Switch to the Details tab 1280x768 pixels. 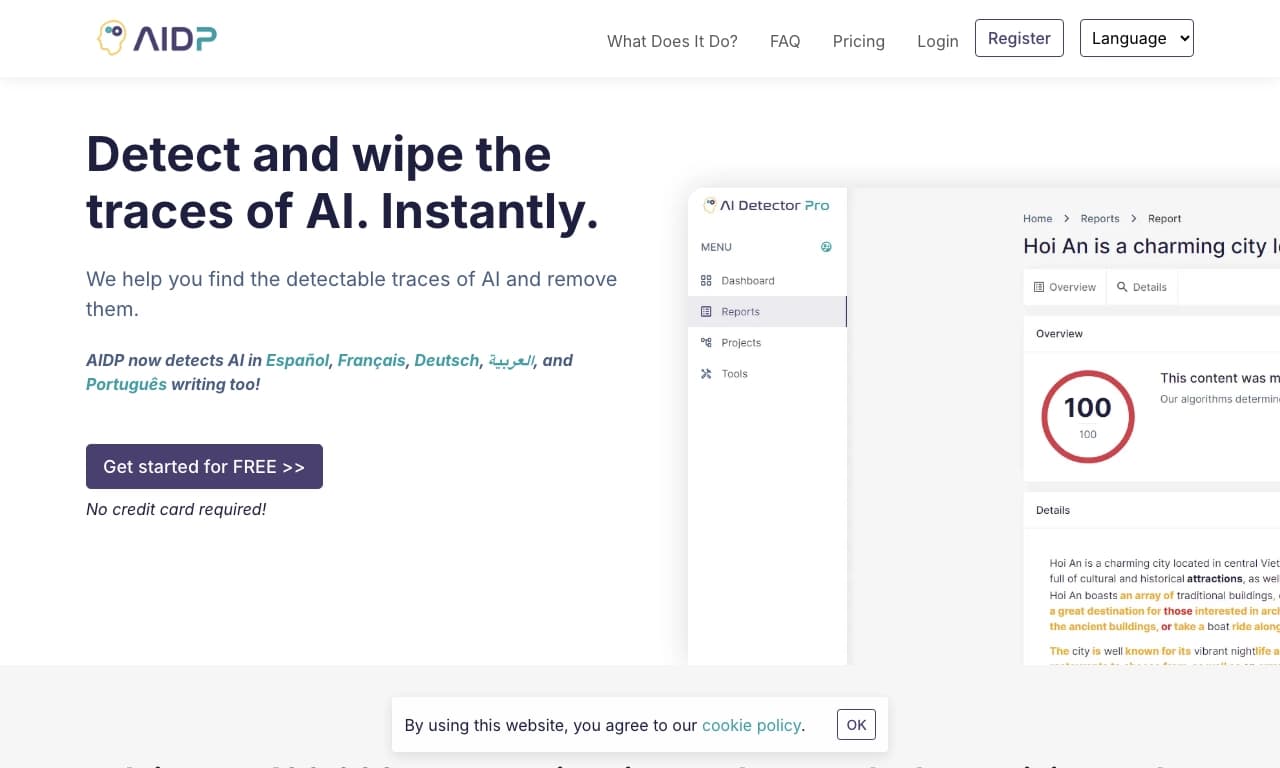click(1142, 287)
